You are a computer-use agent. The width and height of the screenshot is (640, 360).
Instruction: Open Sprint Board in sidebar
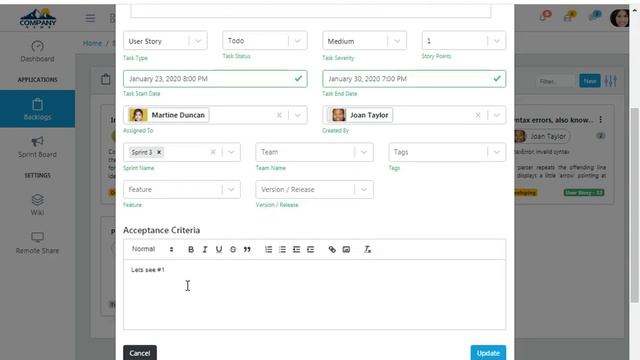[x=37, y=147]
